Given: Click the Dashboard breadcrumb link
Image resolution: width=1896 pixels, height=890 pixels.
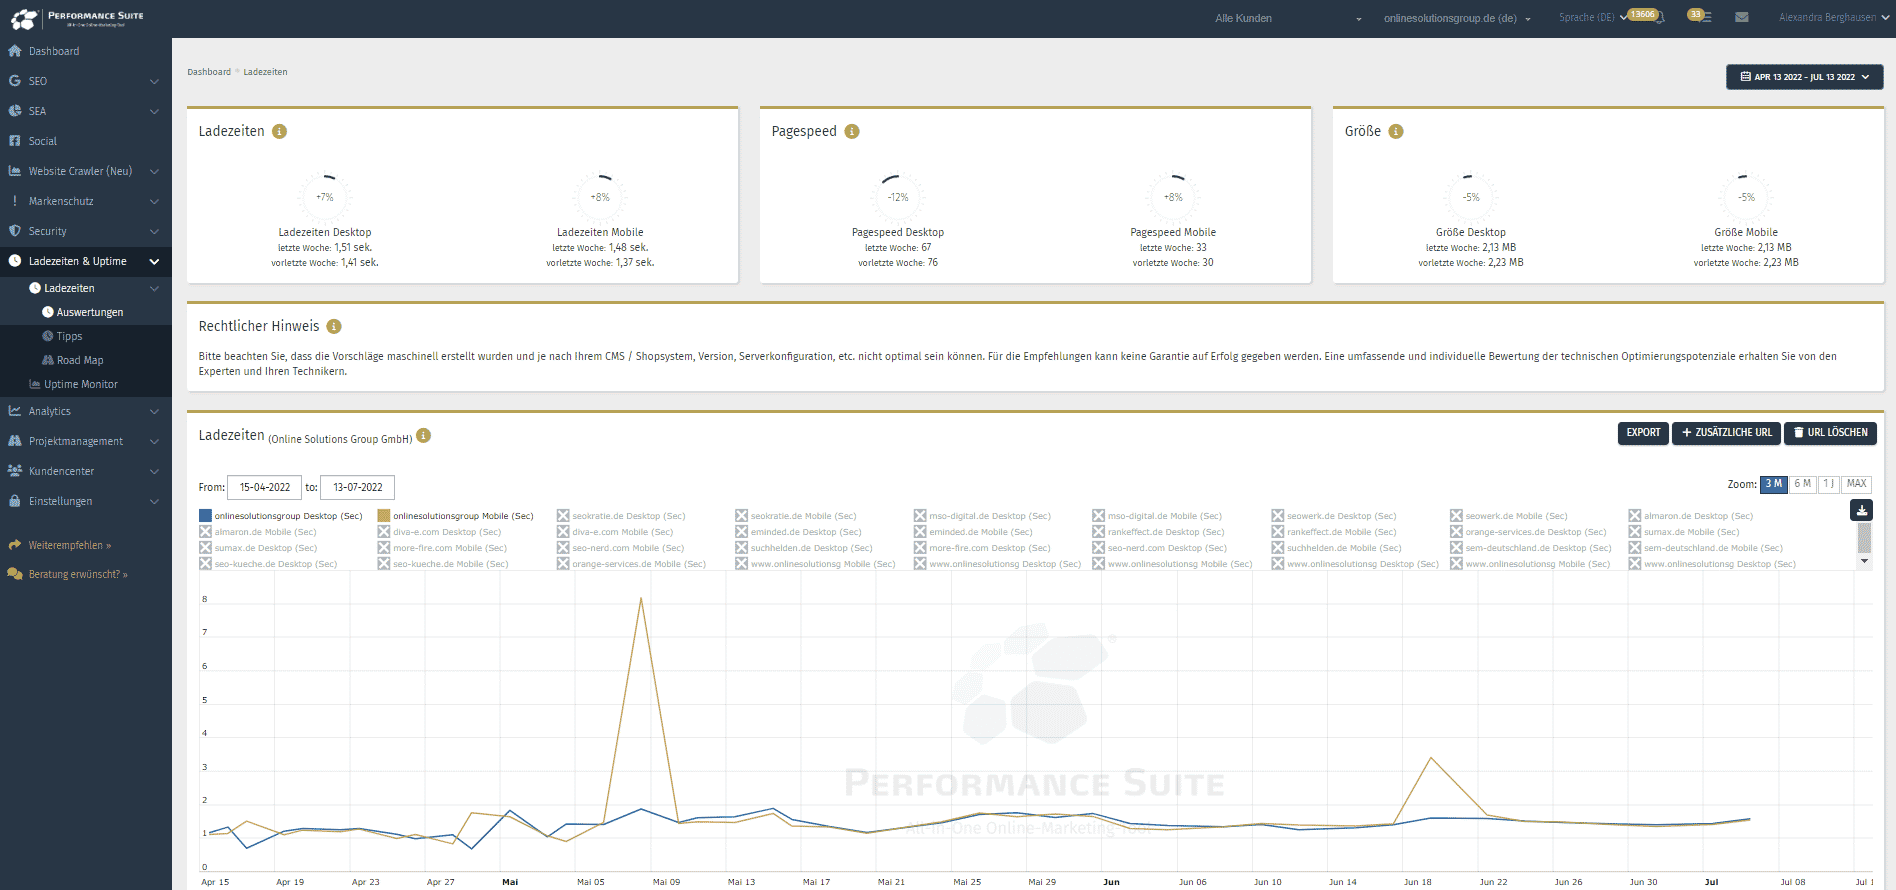Looking at the screenshot, I should pyautogui.click(x=209, y=72).
